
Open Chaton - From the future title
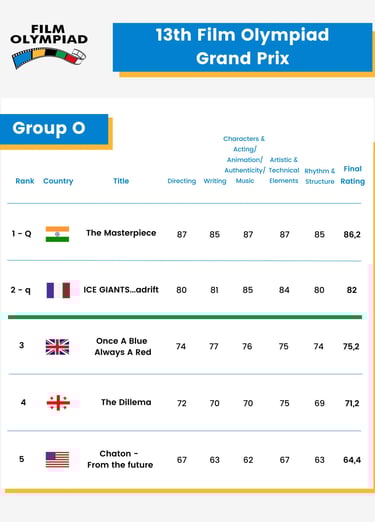point(120,459)
